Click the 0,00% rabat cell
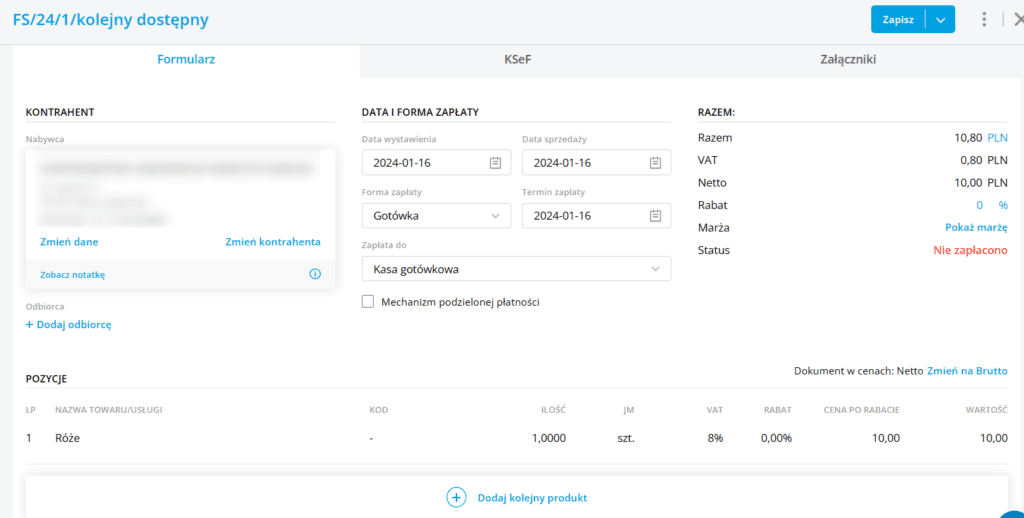The height and width of the screenshot is (518, 1024). click(776, 438)
